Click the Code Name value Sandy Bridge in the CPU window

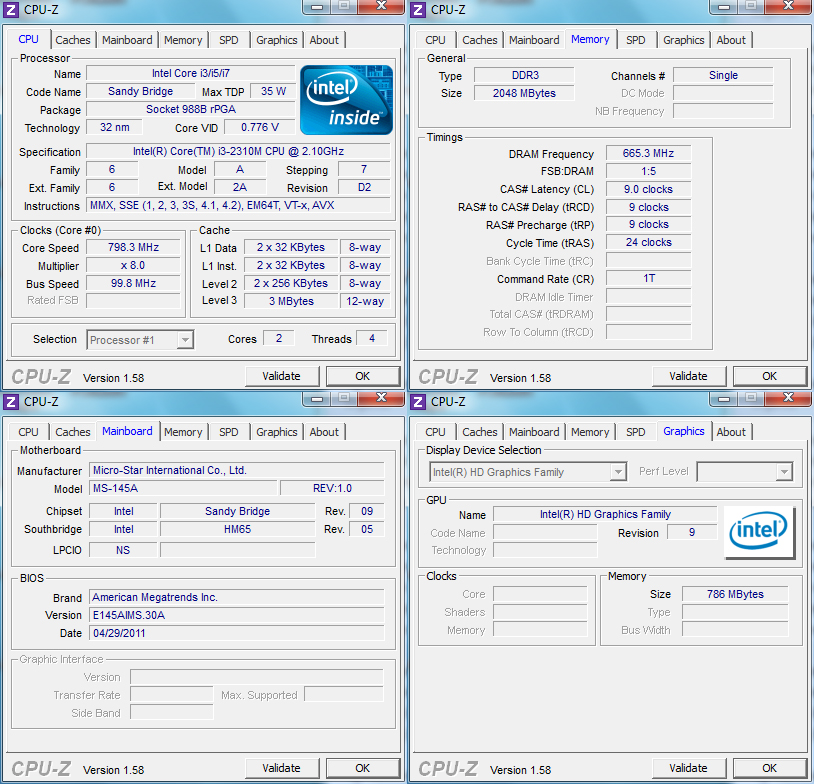140,91
